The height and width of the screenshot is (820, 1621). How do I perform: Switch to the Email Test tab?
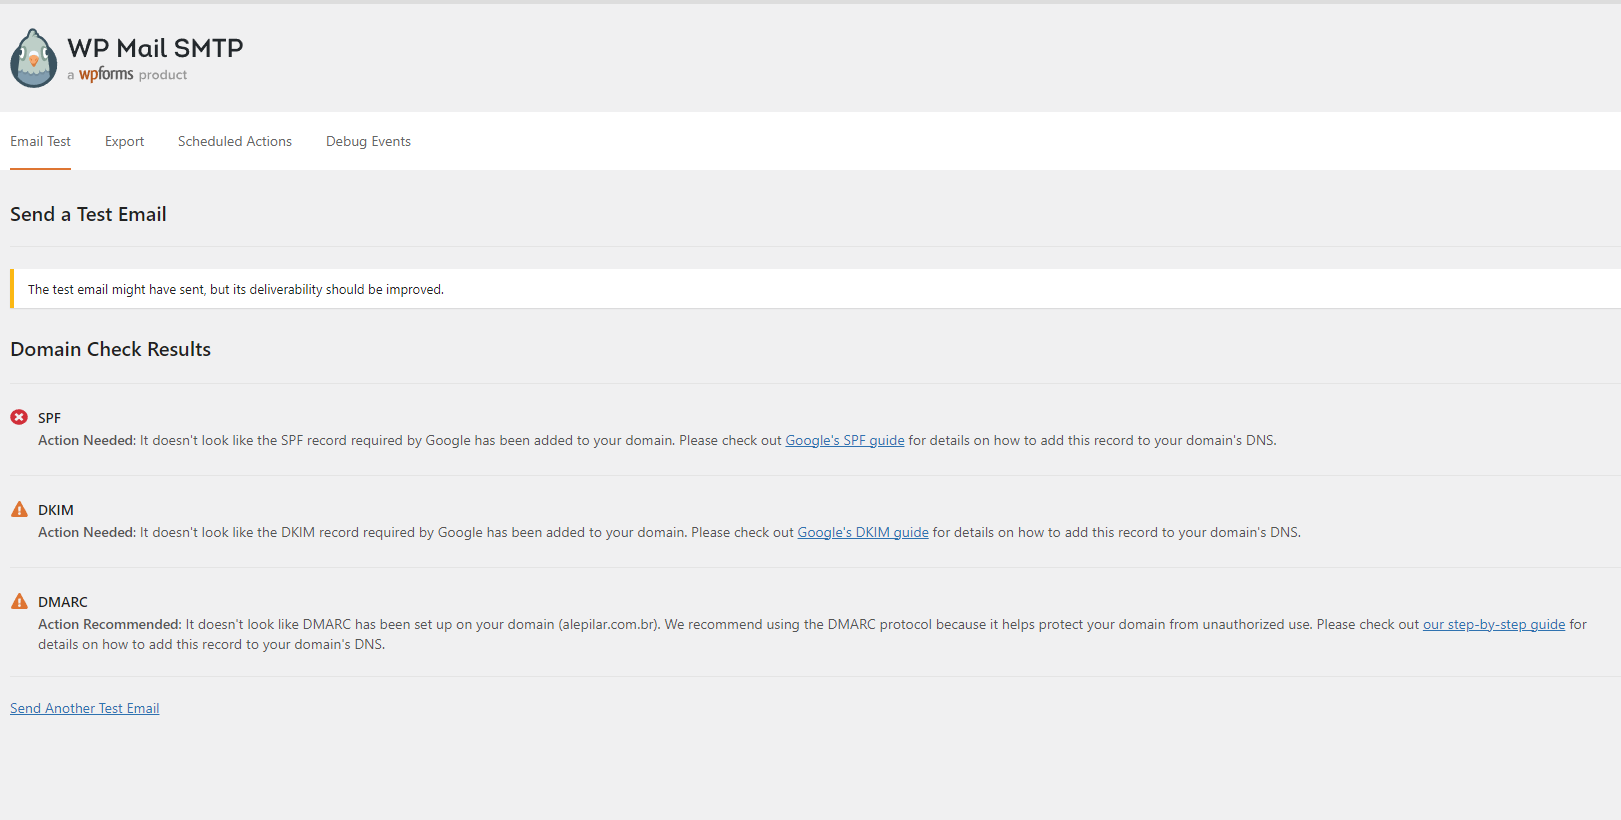(40, 141)
